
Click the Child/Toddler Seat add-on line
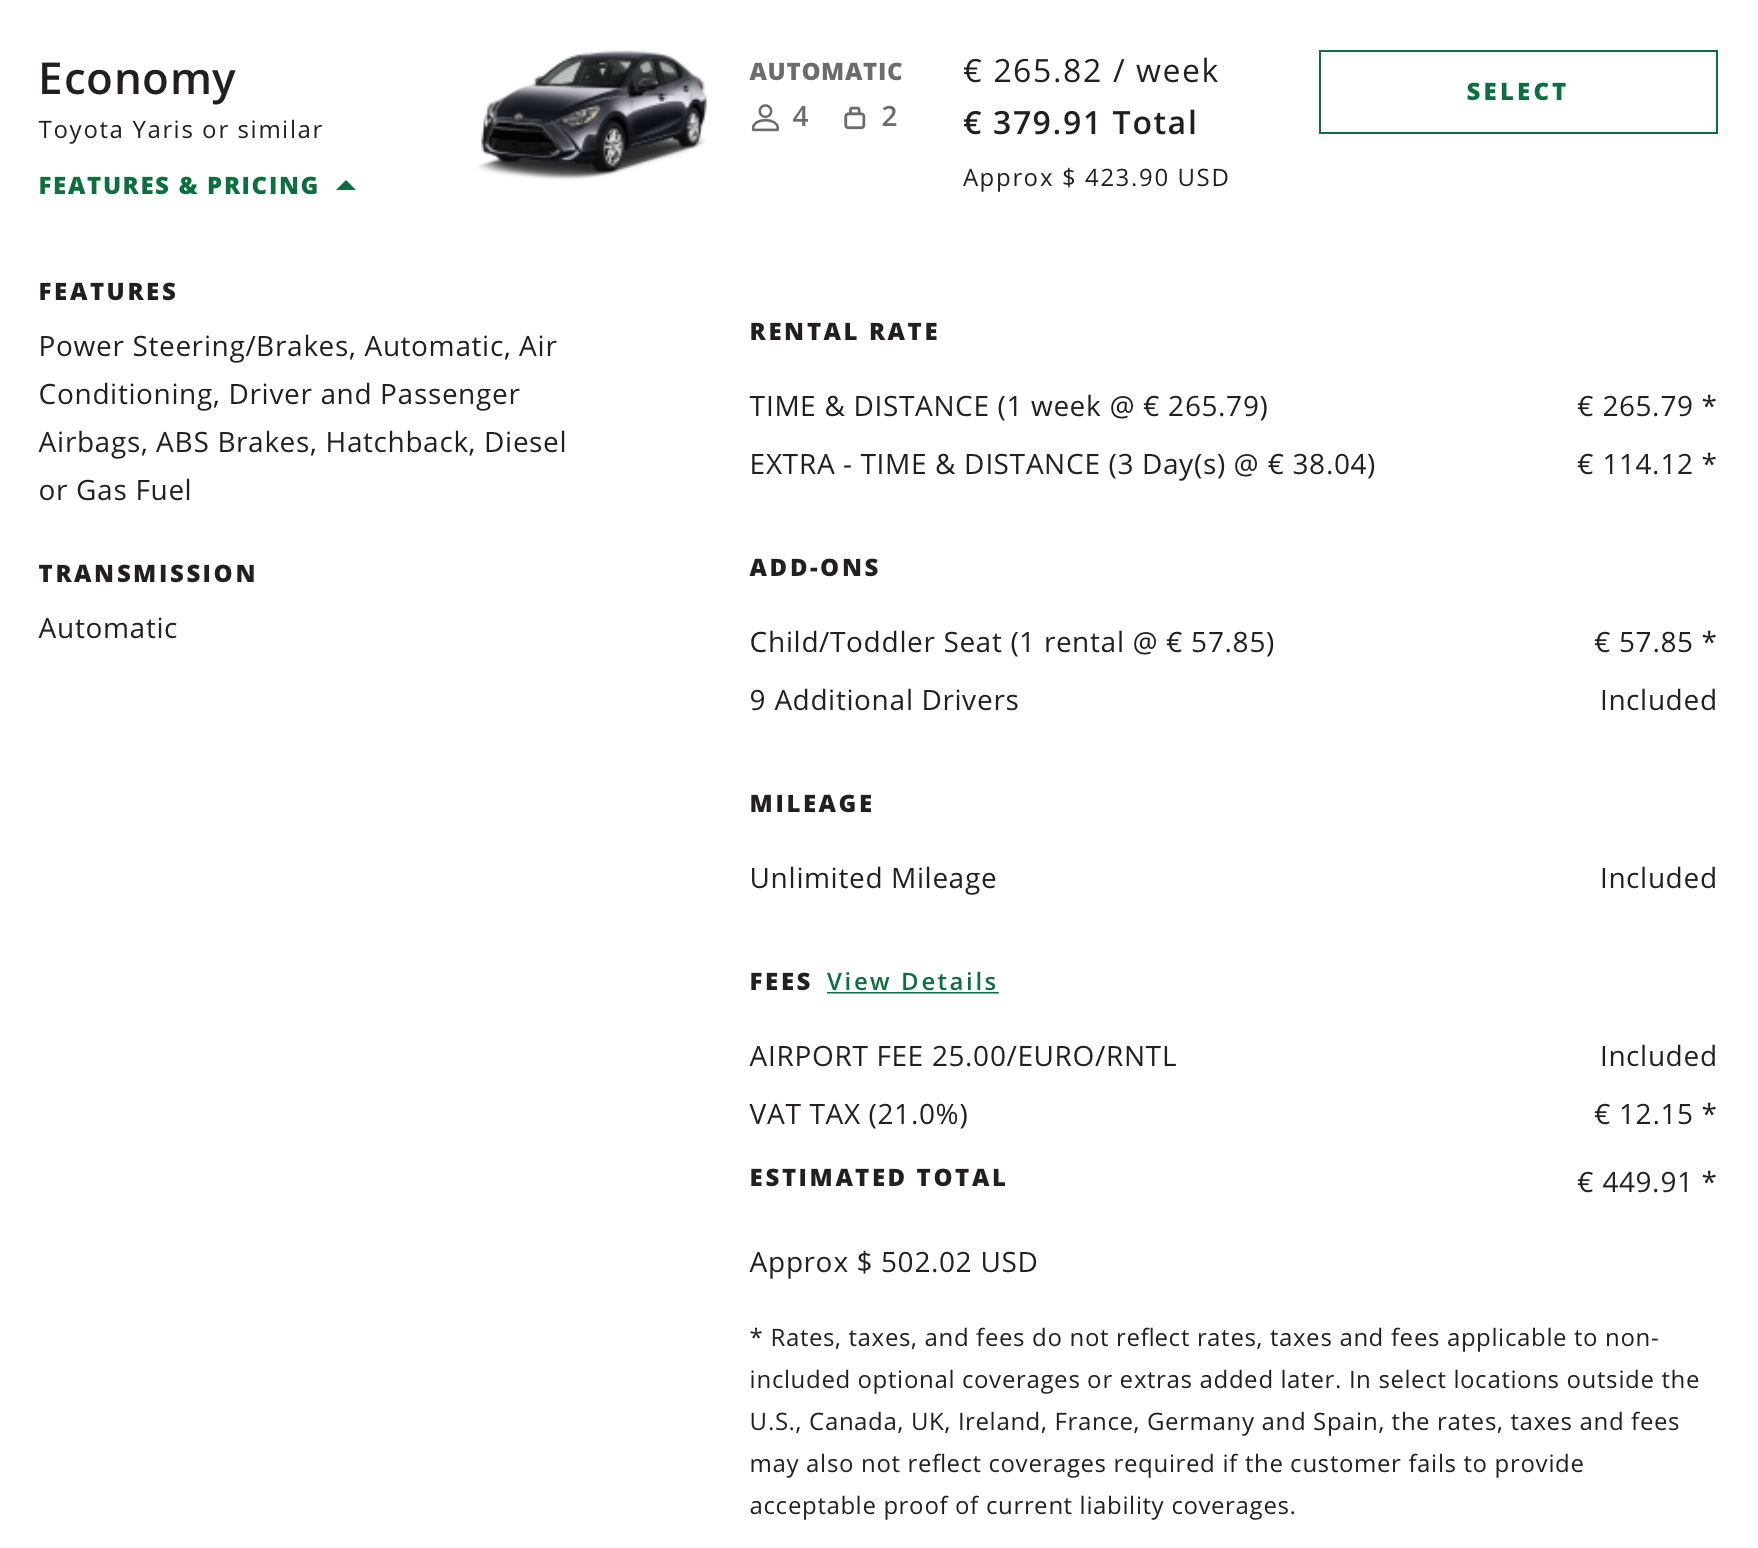pyautogui.click(x=1012, y=642)
